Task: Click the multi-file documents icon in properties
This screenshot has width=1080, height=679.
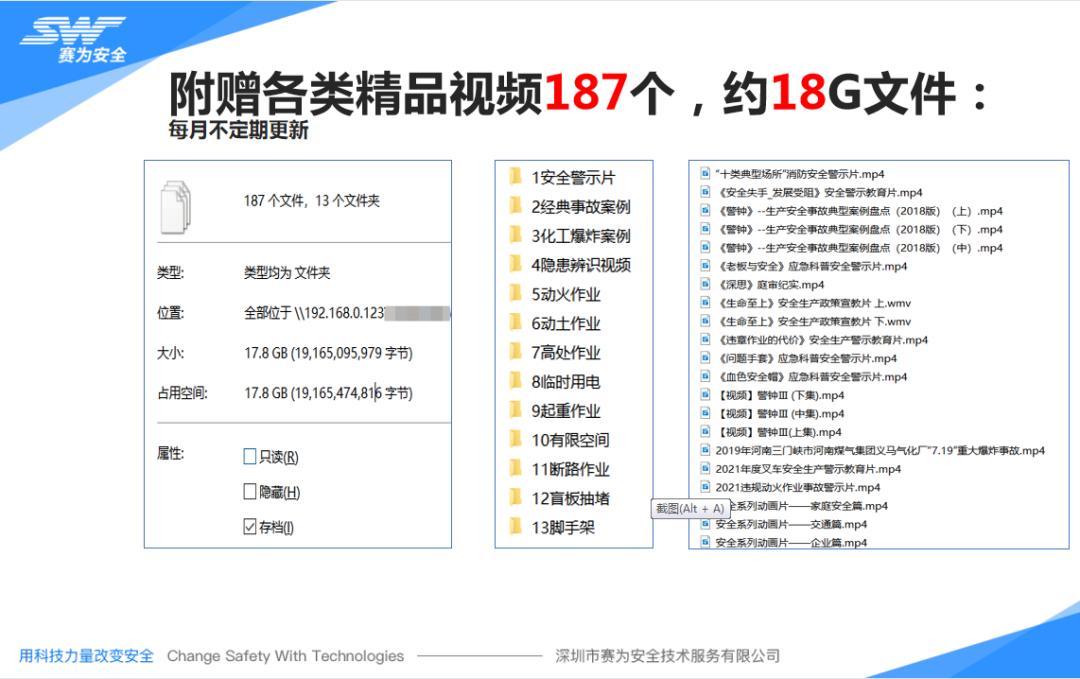Action: pyautogui.click(x=176, y=205)
